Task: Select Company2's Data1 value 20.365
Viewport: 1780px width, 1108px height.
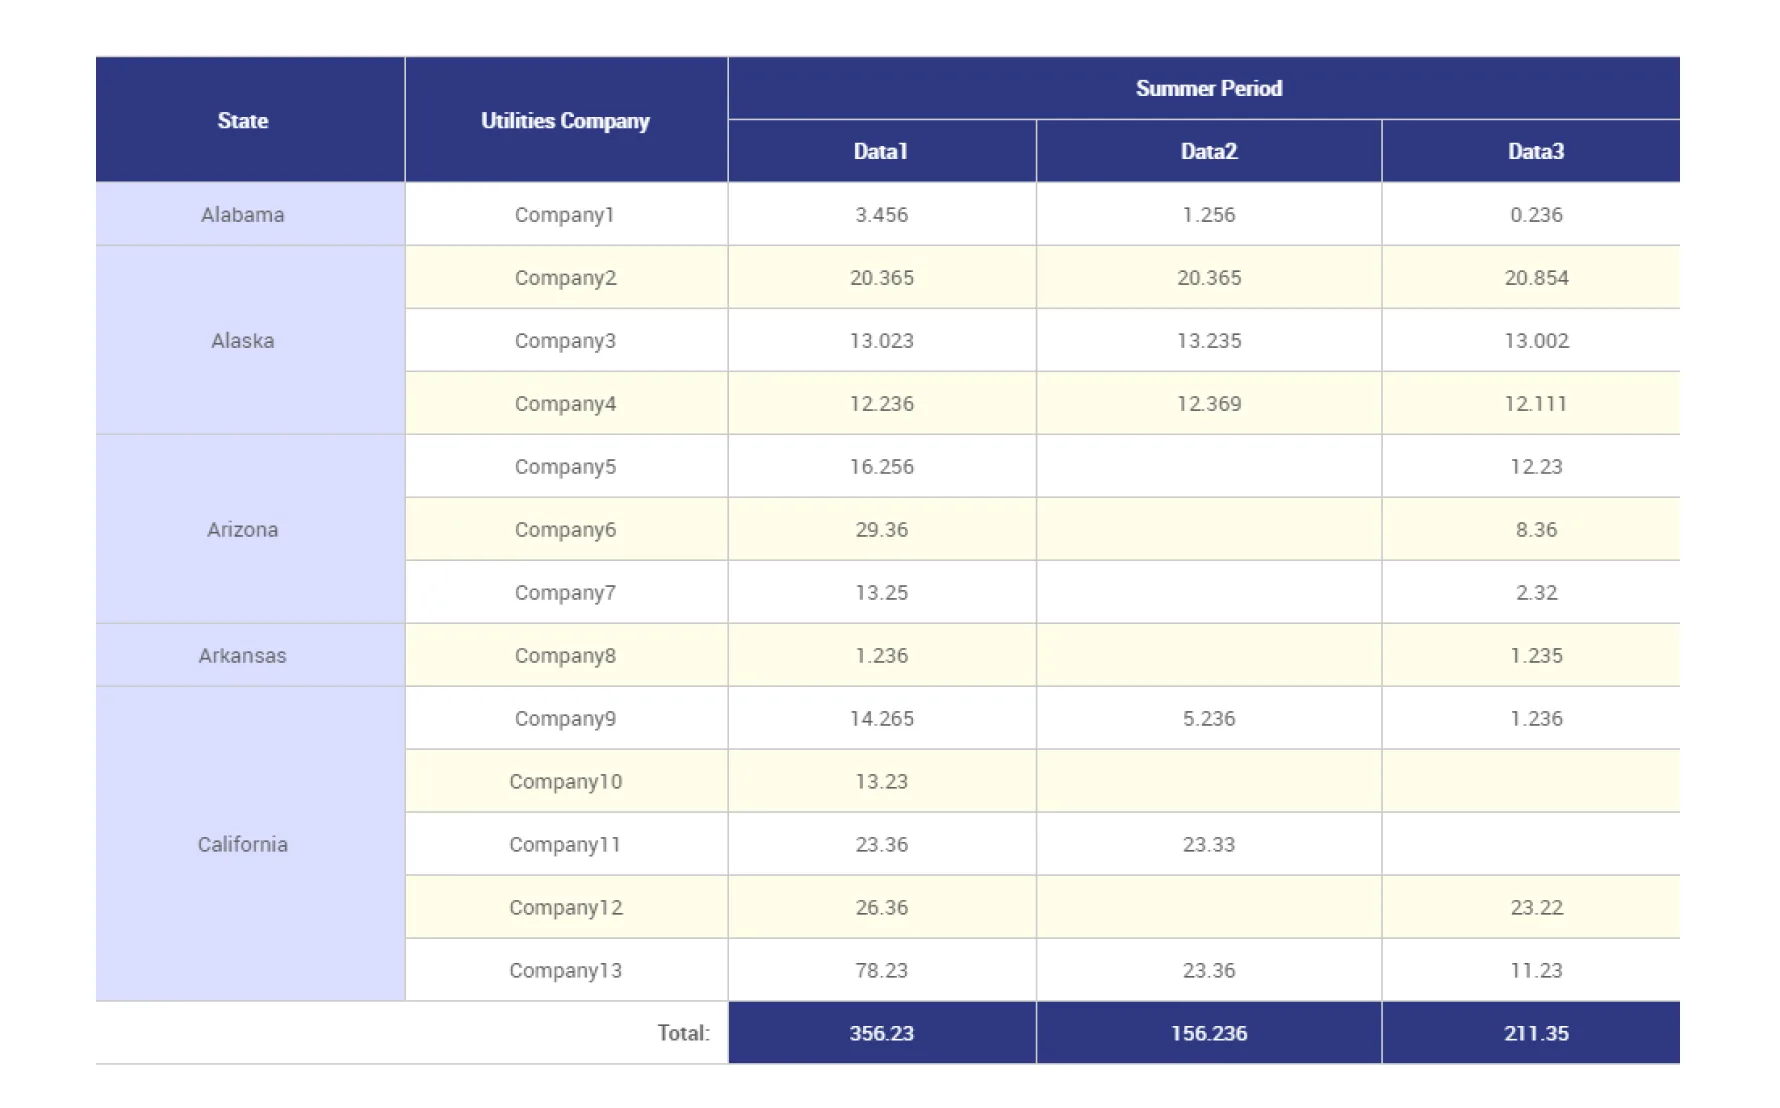Action: 882,277
